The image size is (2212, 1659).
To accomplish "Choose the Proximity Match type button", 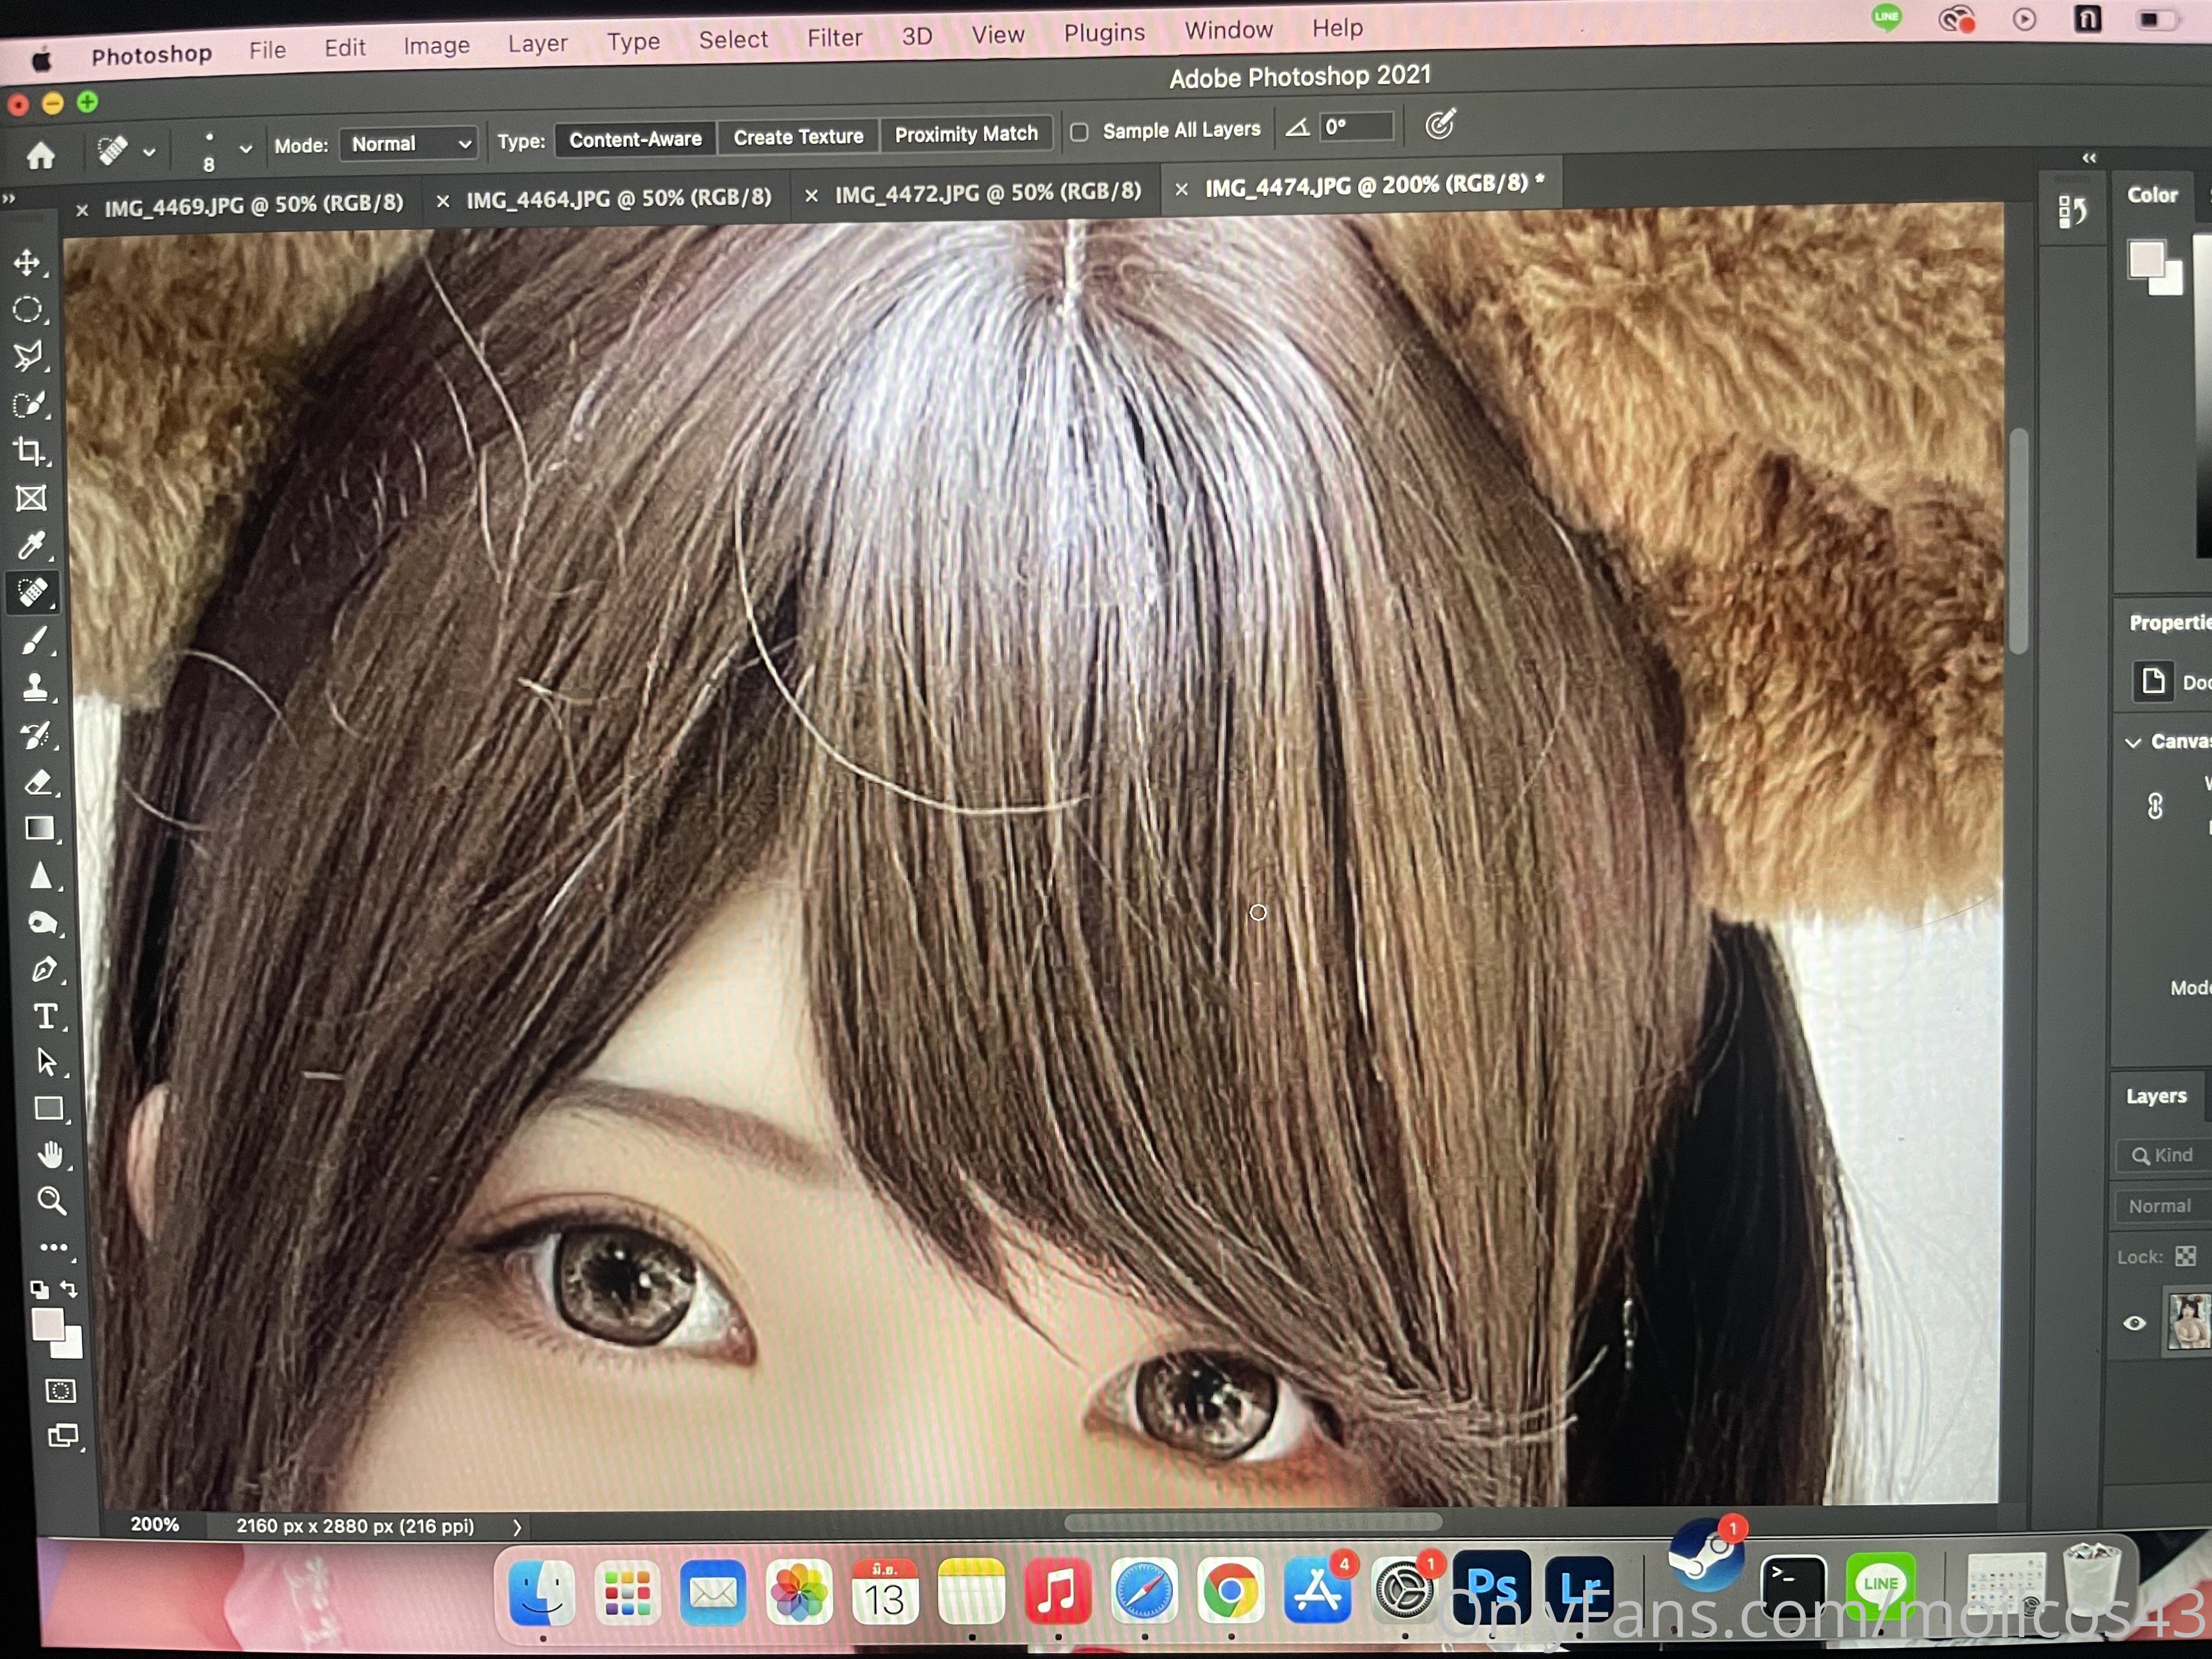I will (x=965, y=134).
